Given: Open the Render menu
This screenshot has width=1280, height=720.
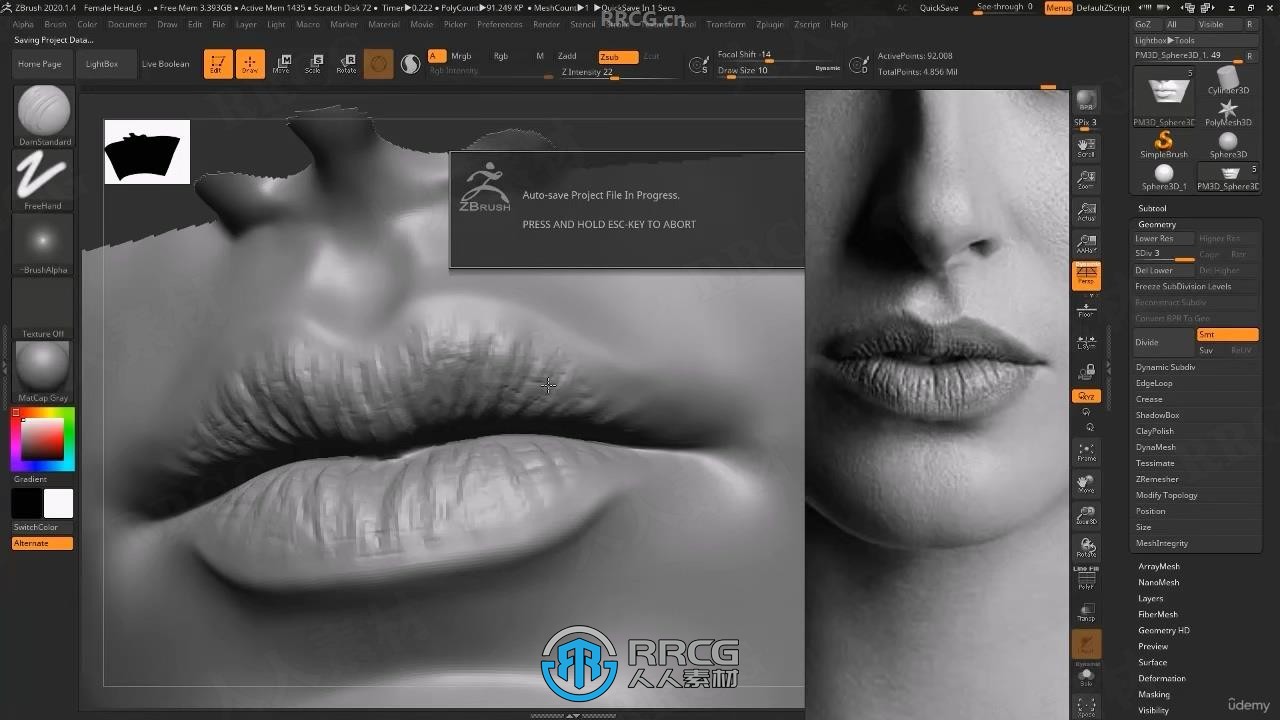Looking at the screenshot, I should pos(546,24).
